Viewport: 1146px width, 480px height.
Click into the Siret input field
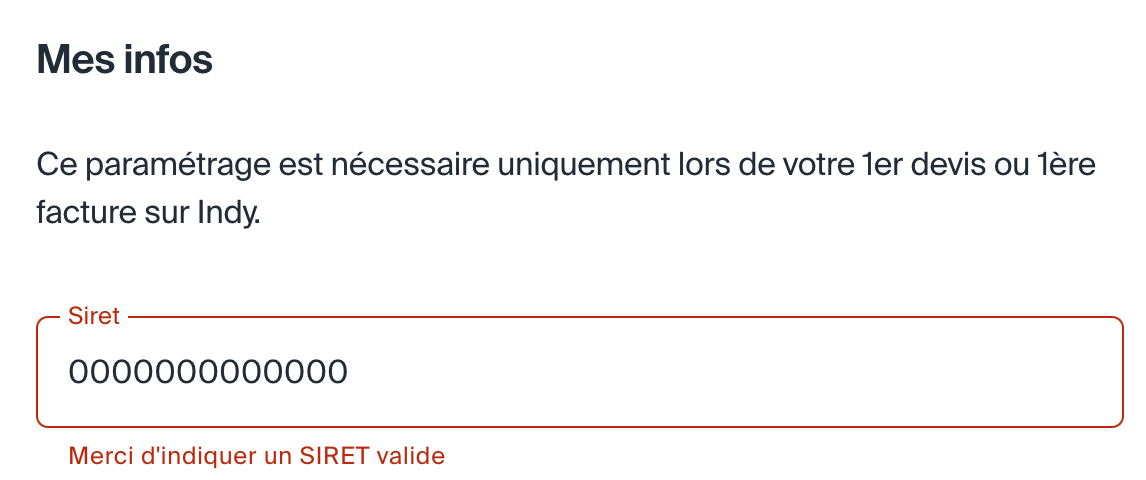point(580,372)
